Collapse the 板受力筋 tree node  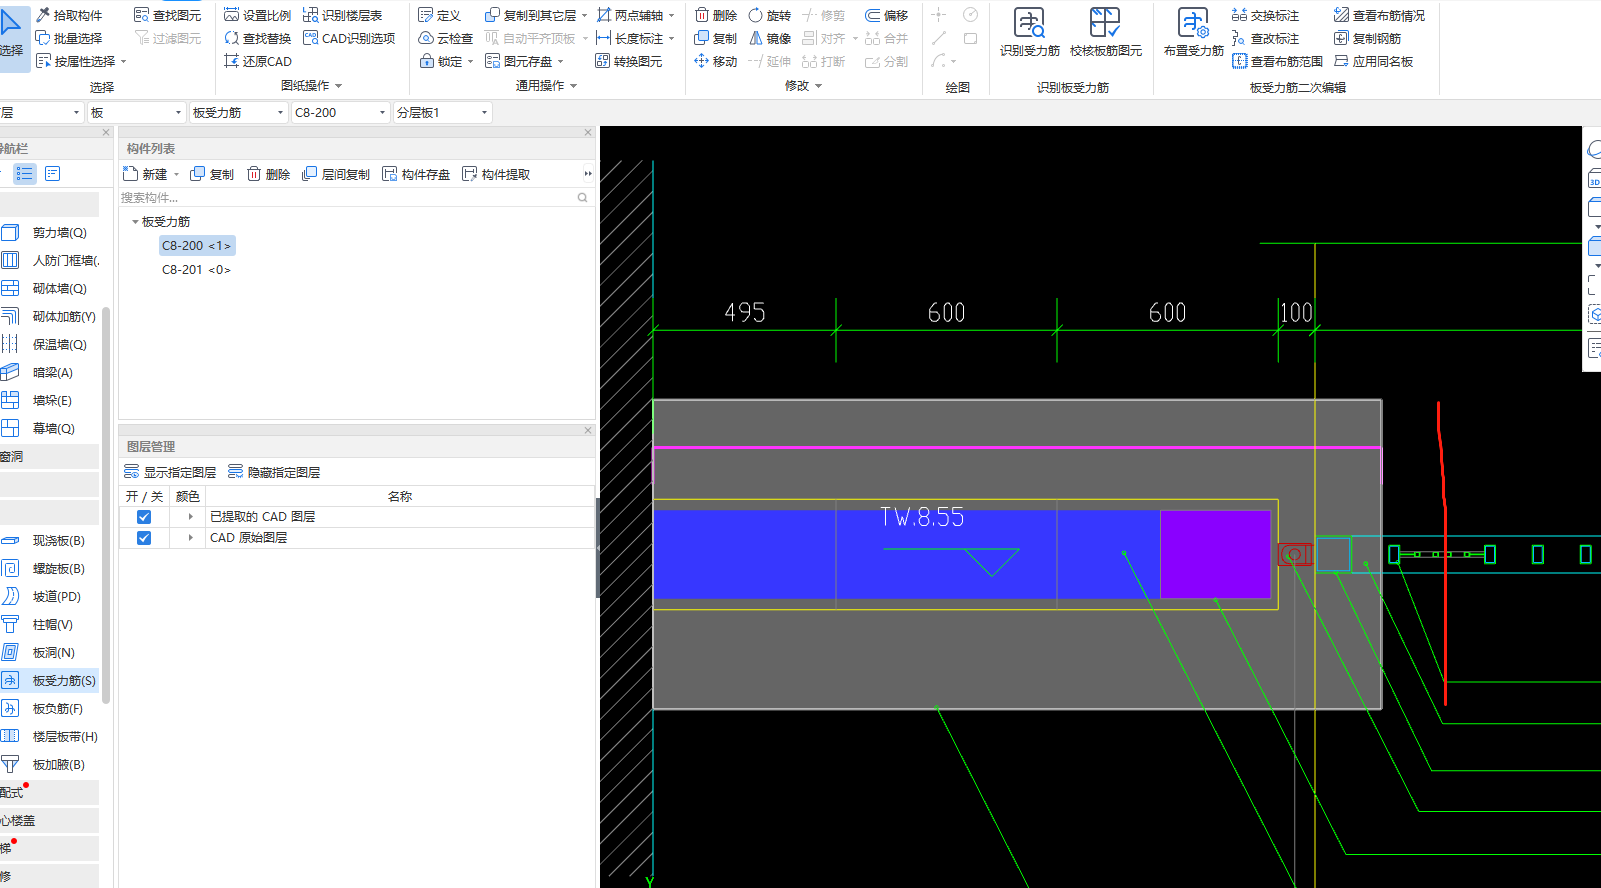click(x=135, y=222)
